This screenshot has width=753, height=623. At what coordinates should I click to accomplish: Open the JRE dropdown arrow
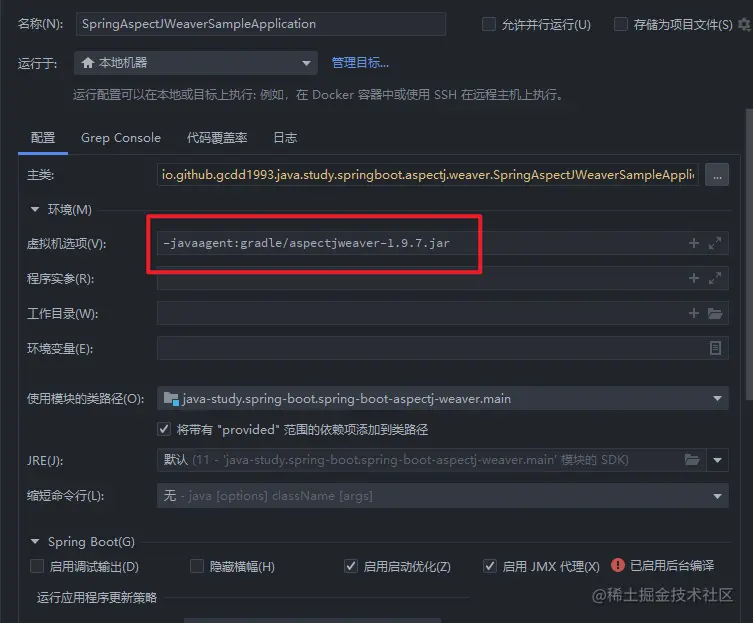717,460
